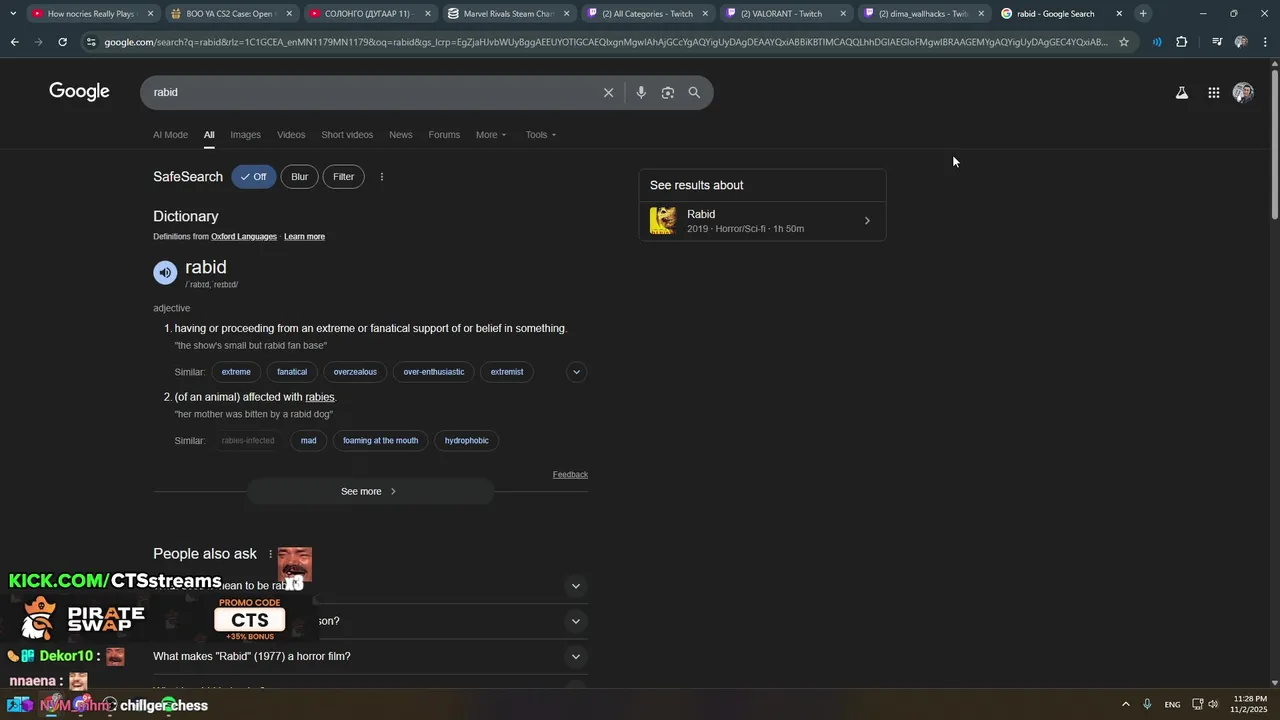
Task: Open the taskbar volume icon
Action: 1213,704
